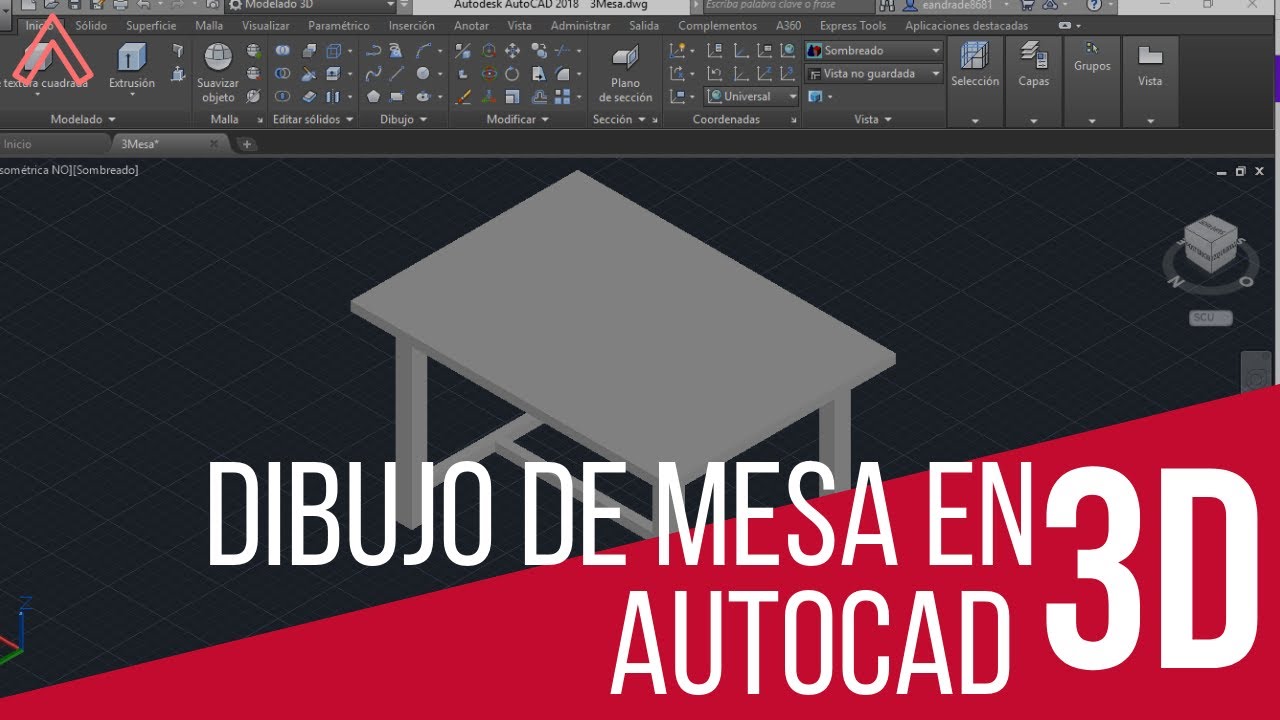
Task: Switch to the Sólido ribbon tab
Action: (90, 26)
